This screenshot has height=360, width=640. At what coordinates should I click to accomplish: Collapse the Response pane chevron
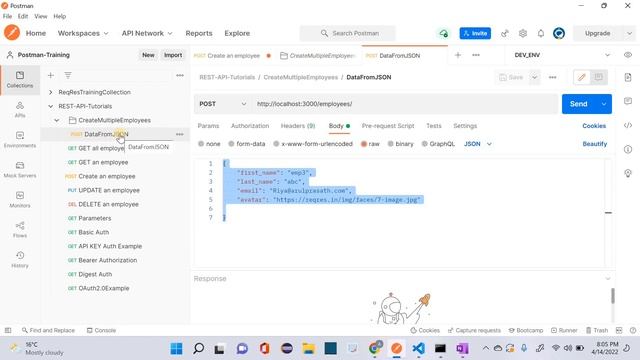(x=608, y=279)
